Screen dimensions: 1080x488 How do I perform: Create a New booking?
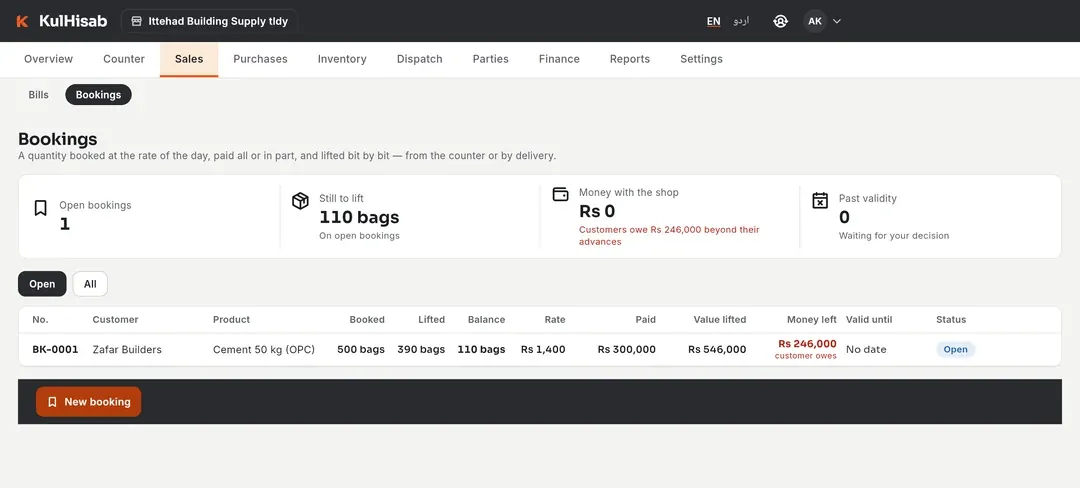point(89,402)
